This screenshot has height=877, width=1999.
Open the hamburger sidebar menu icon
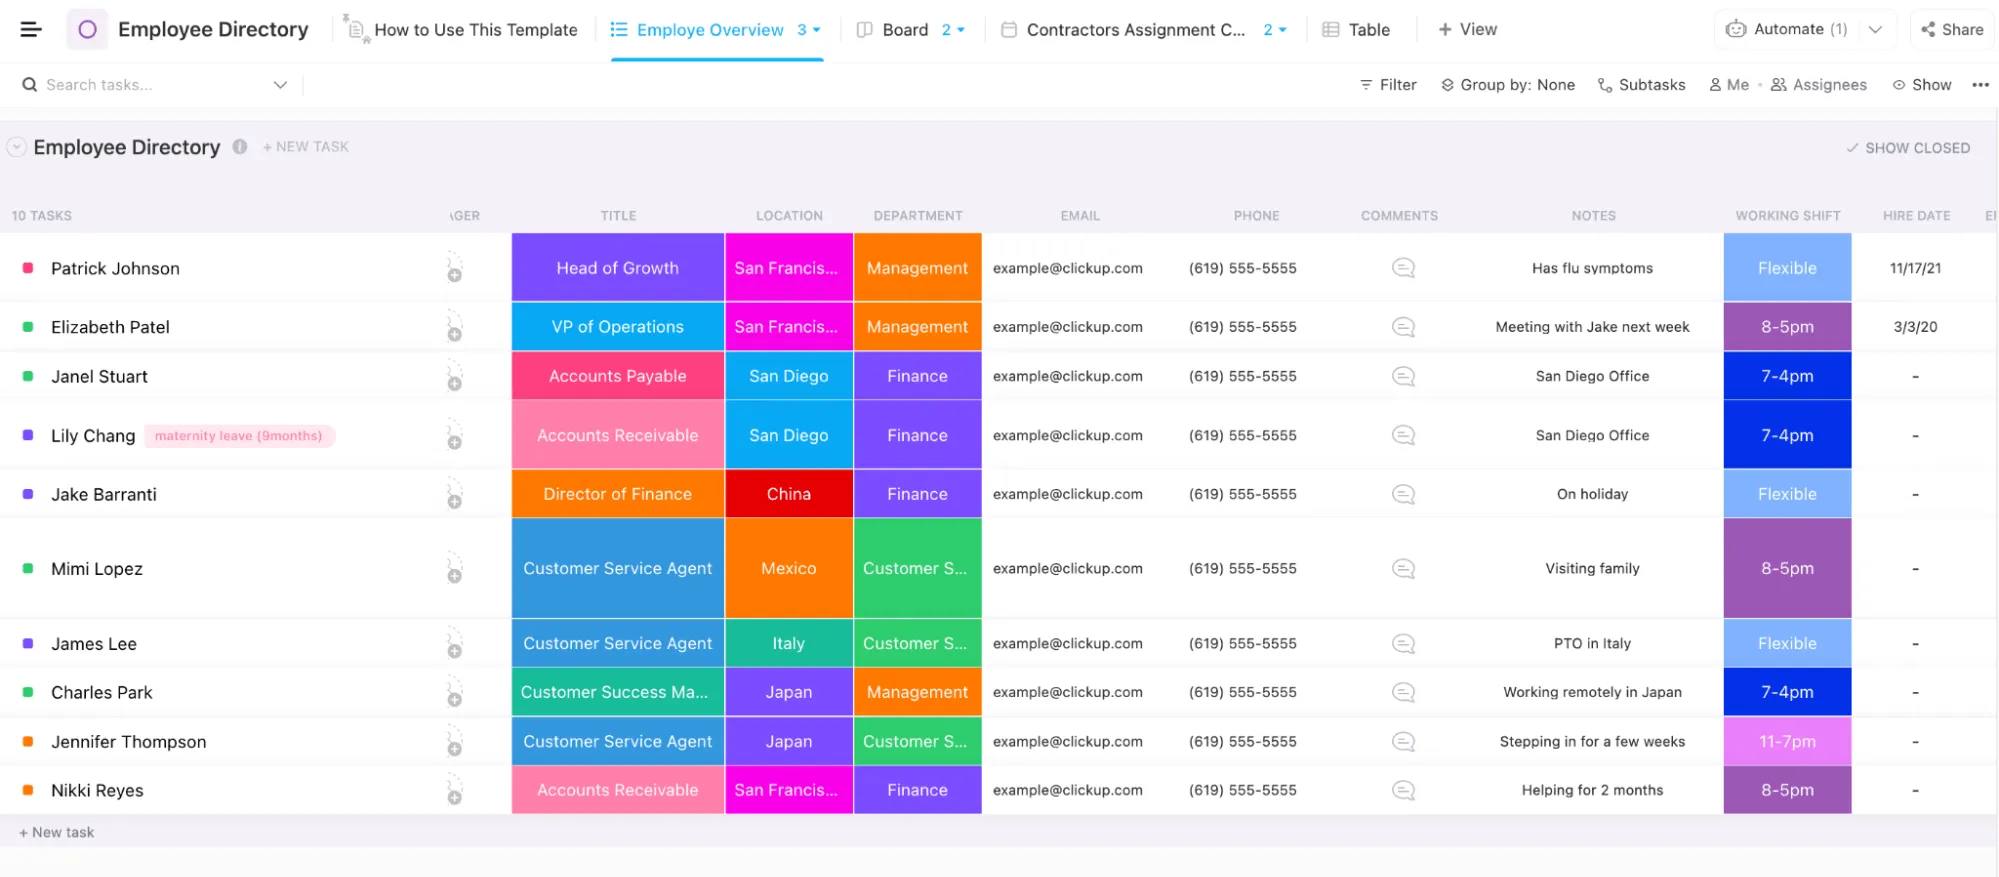pyautogui.click(x=31, y=30)
